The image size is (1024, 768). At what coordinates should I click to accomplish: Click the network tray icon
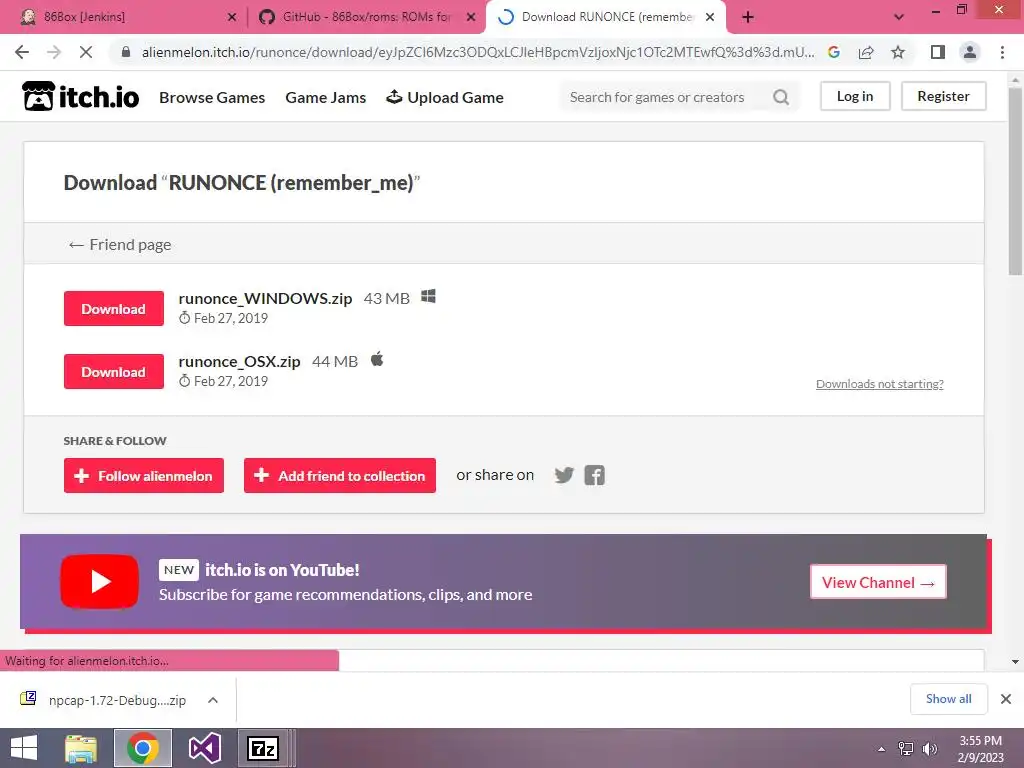click(906, 749)
